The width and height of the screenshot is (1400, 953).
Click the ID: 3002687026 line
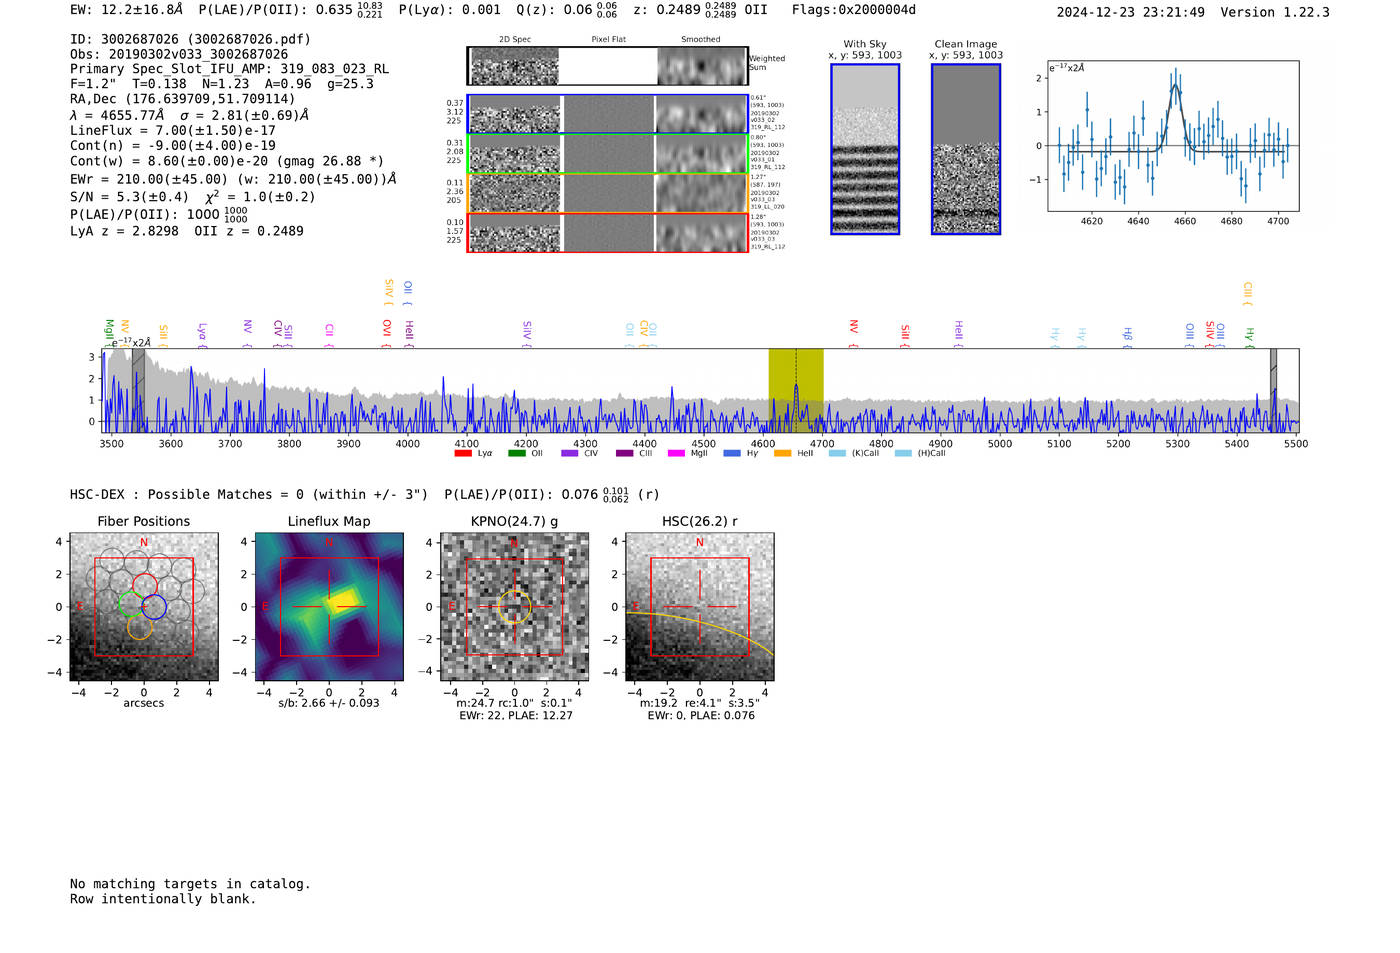(190, 39)
